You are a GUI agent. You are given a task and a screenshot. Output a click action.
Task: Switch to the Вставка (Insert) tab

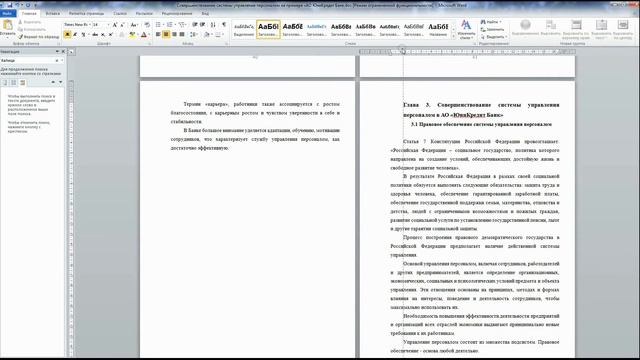pos(53,13)
